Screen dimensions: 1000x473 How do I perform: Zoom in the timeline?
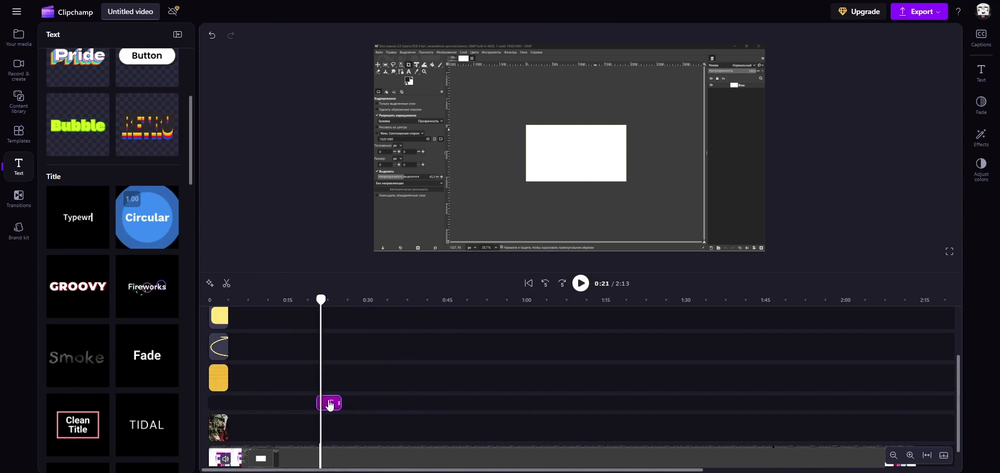tap(910, 455)
